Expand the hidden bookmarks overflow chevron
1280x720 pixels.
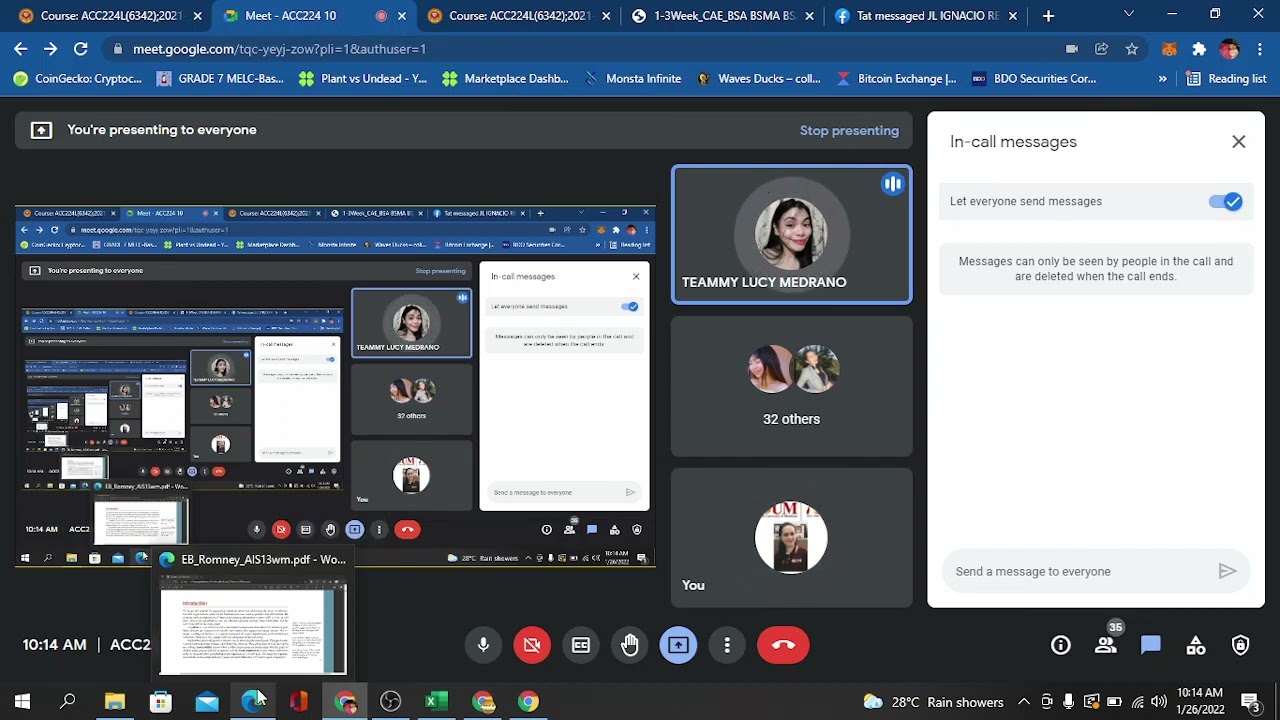coord(1162,79)
